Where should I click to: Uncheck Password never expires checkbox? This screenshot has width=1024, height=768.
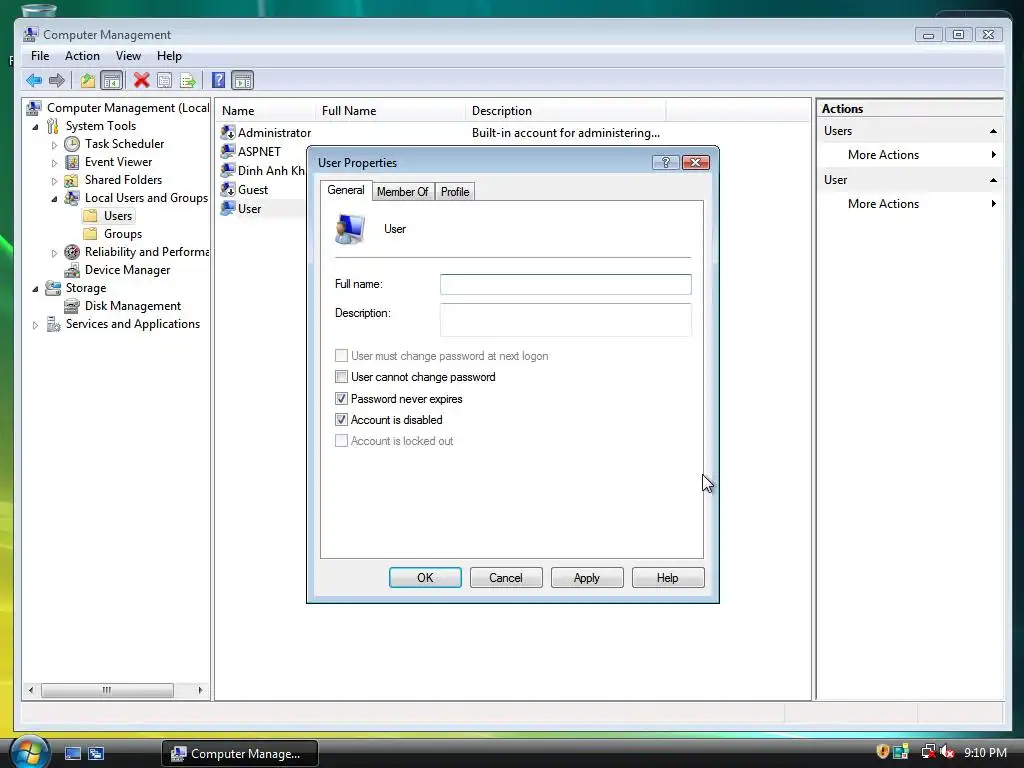pos(341,398)
